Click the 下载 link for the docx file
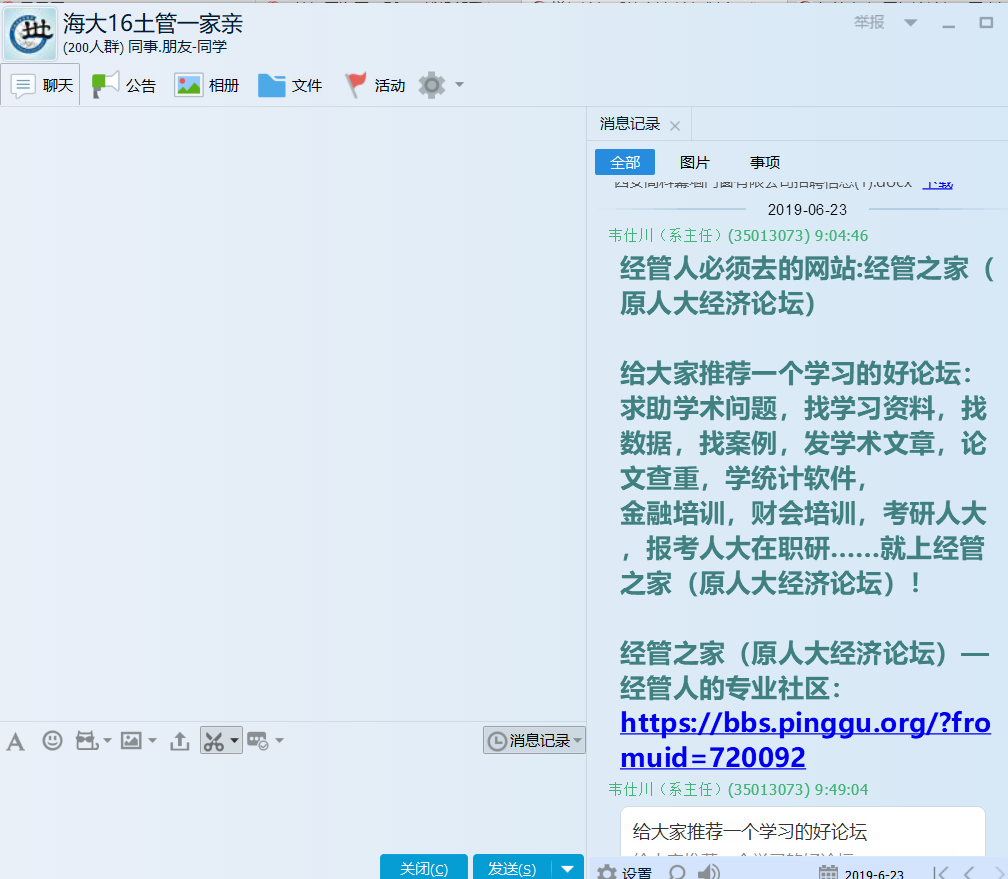 click(938, 184)
